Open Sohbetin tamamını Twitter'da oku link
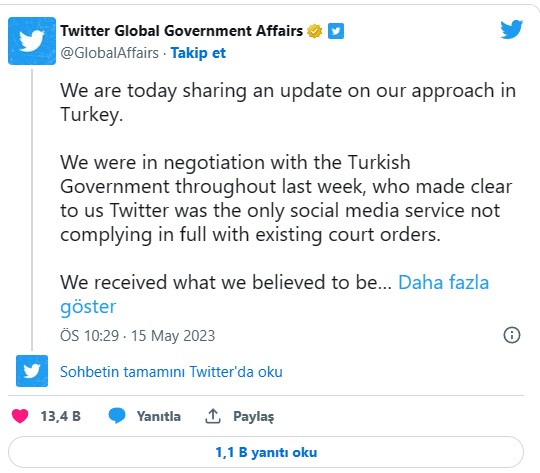The image size is (540, 473). point(171,372)
